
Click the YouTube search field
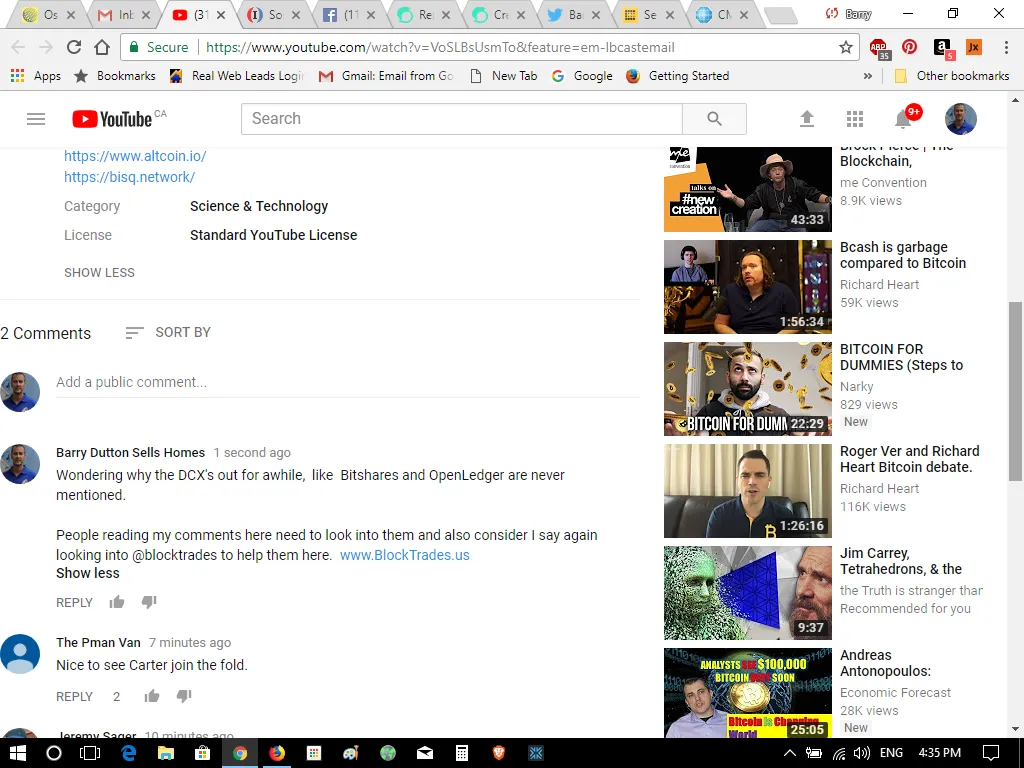coord(462,119)
